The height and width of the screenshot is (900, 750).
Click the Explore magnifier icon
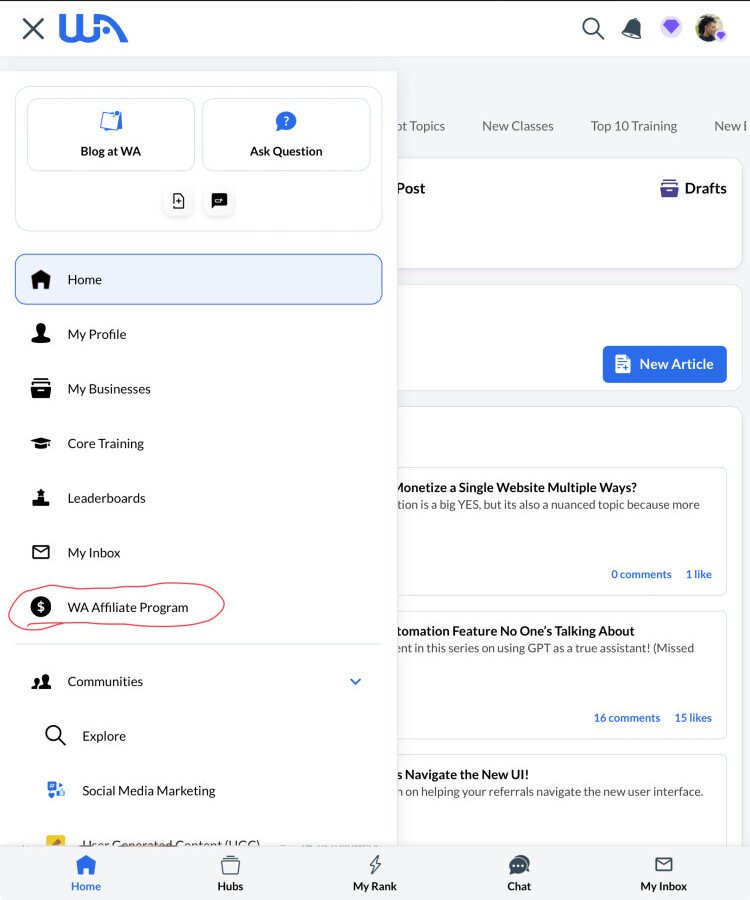(55, 735)
